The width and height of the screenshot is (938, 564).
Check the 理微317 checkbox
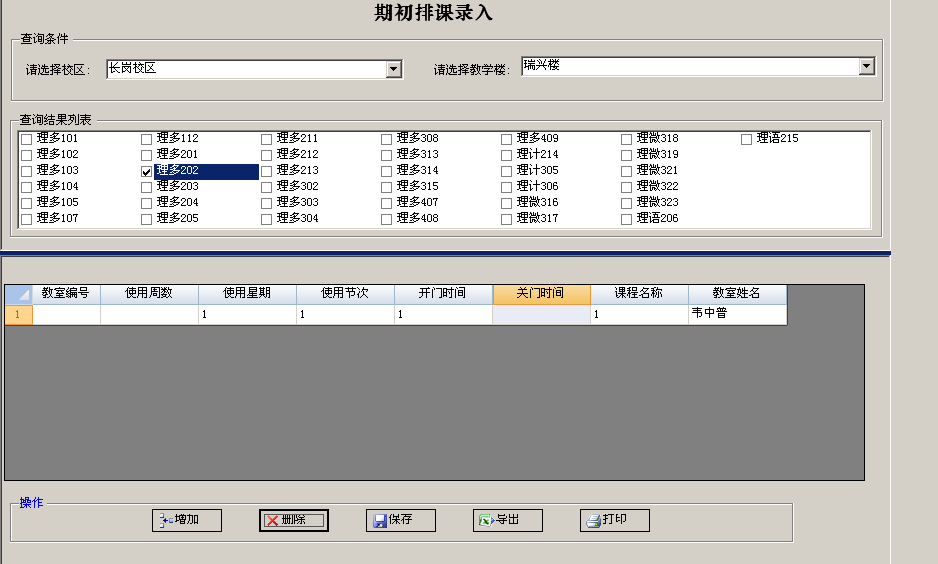(507, 219)
